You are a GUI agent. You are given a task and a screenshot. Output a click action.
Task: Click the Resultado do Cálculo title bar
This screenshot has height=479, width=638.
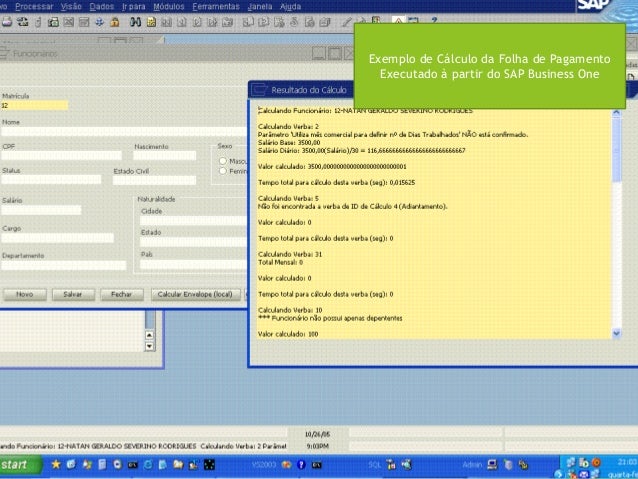[302, 90]
